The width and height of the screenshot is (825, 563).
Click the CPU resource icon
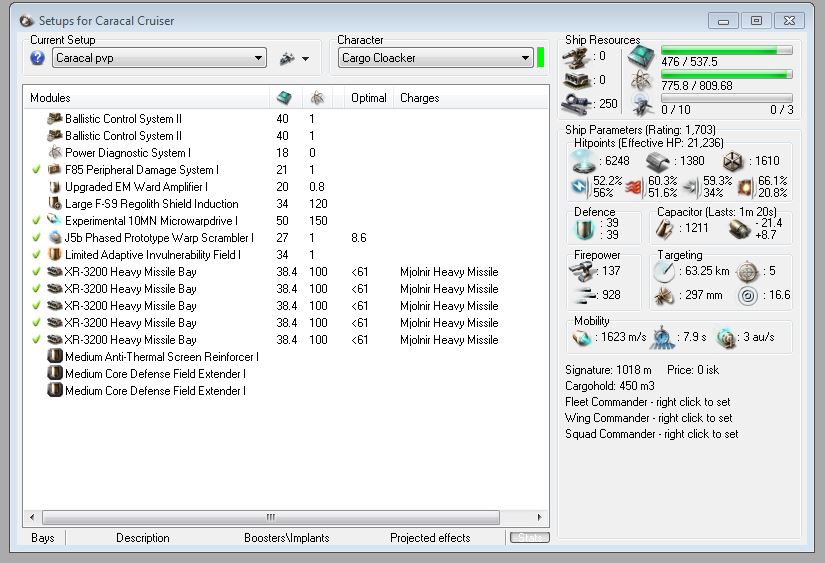(641, 57)
